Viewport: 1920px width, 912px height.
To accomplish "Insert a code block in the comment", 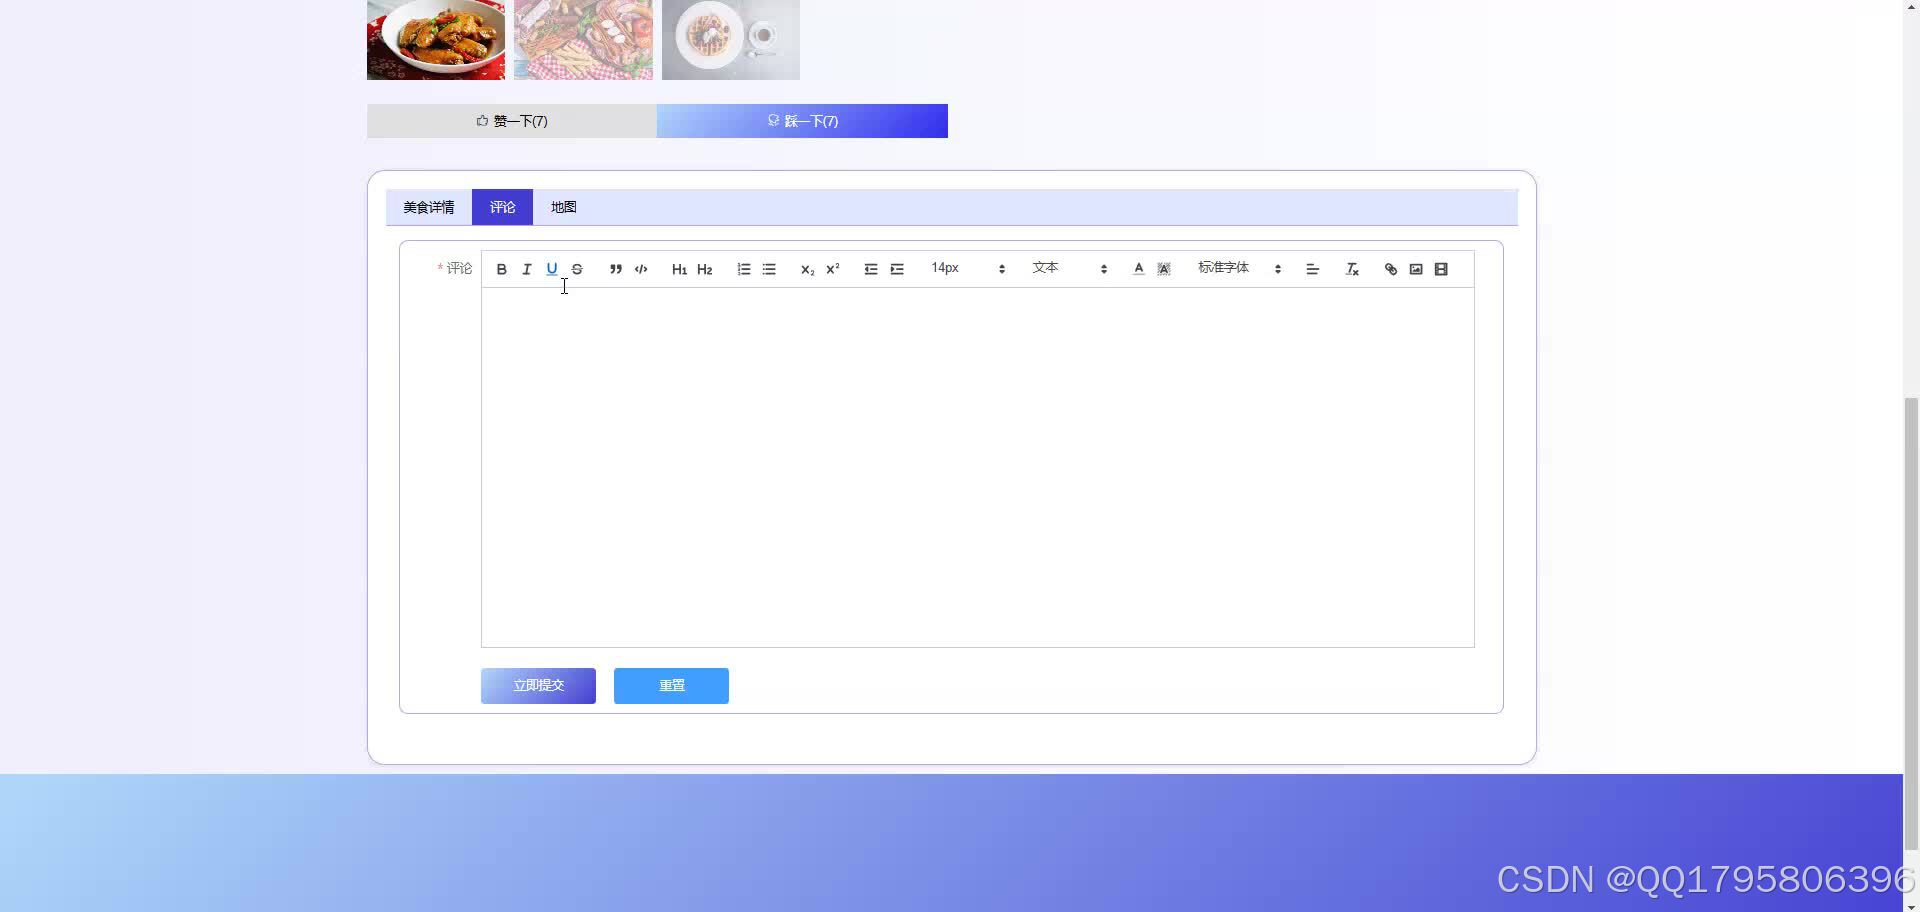I will [641, 269].
